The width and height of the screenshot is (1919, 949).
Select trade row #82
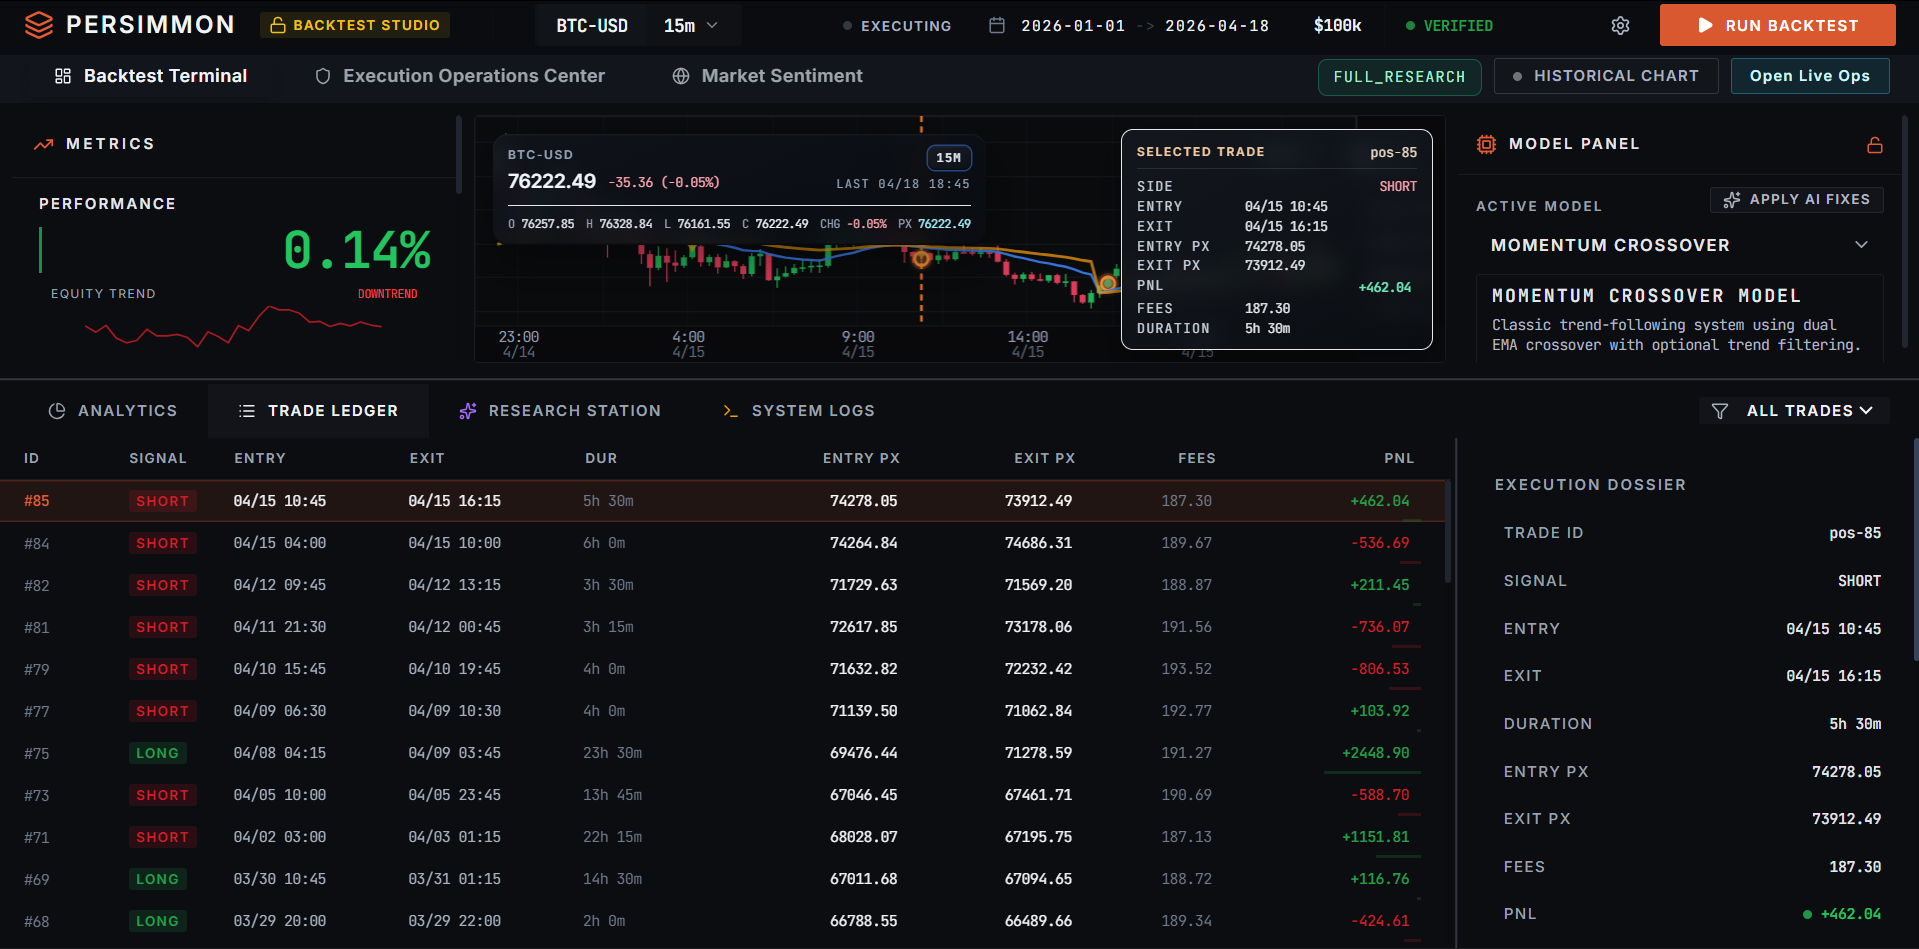coord(722,585)
